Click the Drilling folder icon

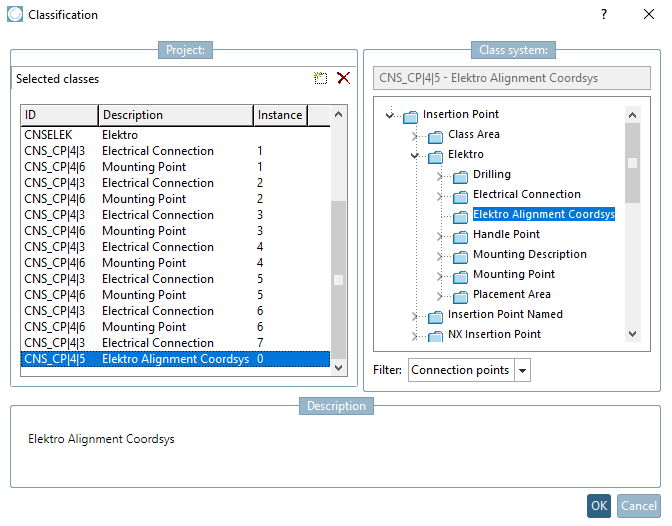point(460,175)
